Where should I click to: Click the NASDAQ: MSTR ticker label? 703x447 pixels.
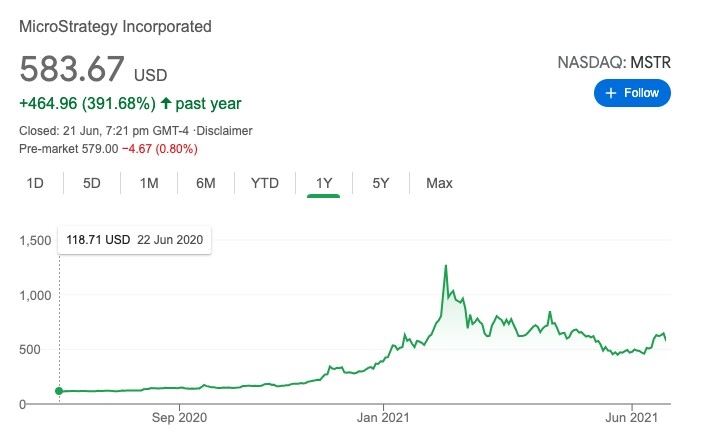pos(614,63)
